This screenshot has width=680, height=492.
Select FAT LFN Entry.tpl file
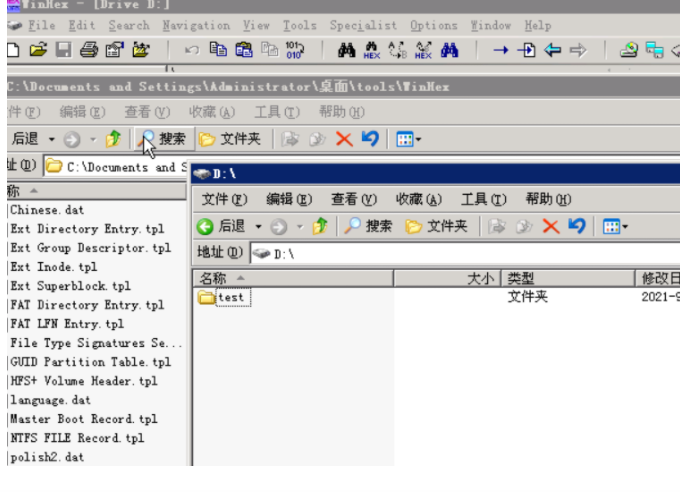coord(67,324)
